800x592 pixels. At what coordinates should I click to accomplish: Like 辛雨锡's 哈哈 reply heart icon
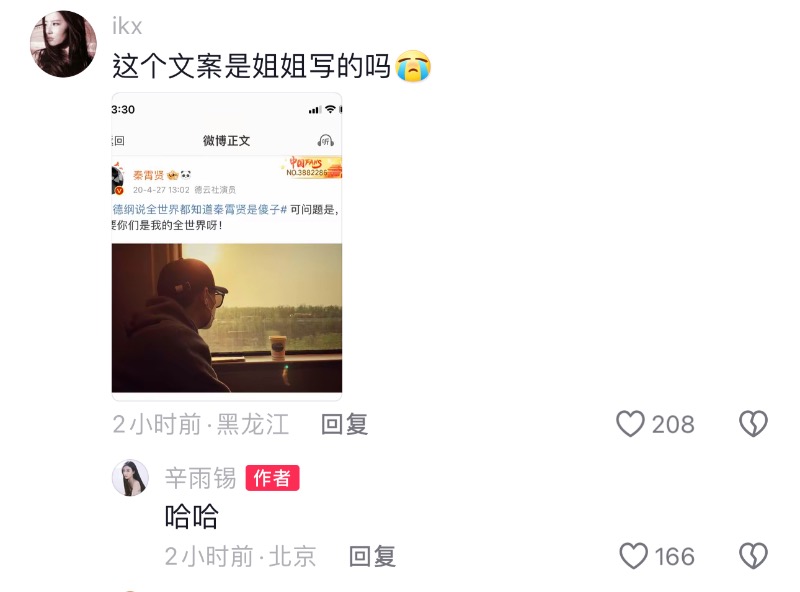click(633, 556)
